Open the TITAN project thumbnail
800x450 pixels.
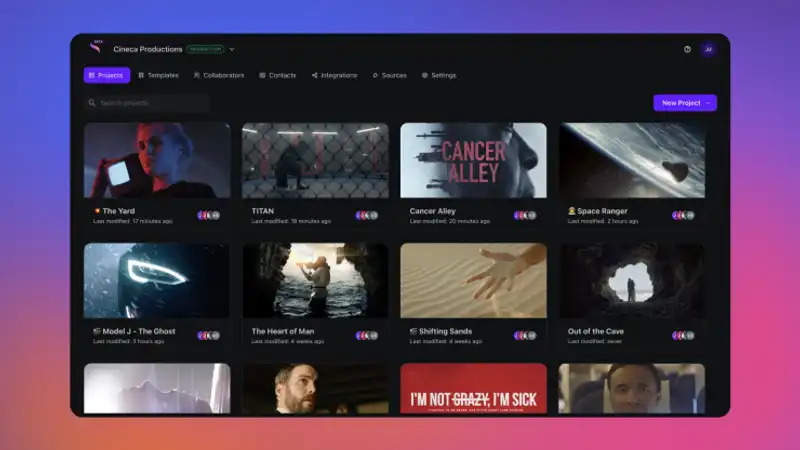315,160
